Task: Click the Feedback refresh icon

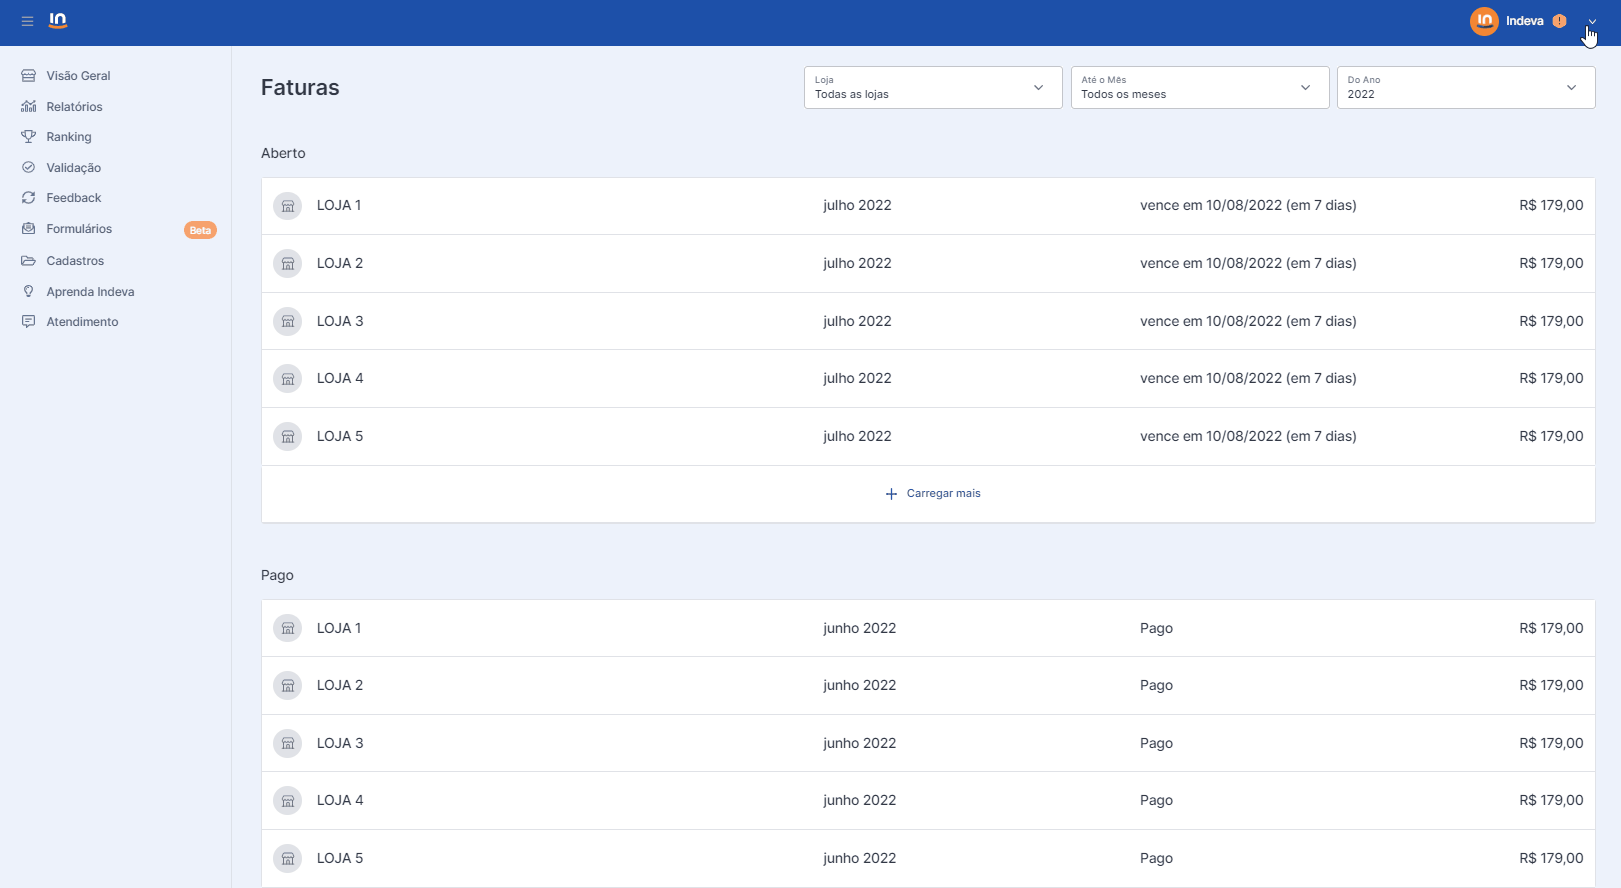Action: click(x=29, y=198)
